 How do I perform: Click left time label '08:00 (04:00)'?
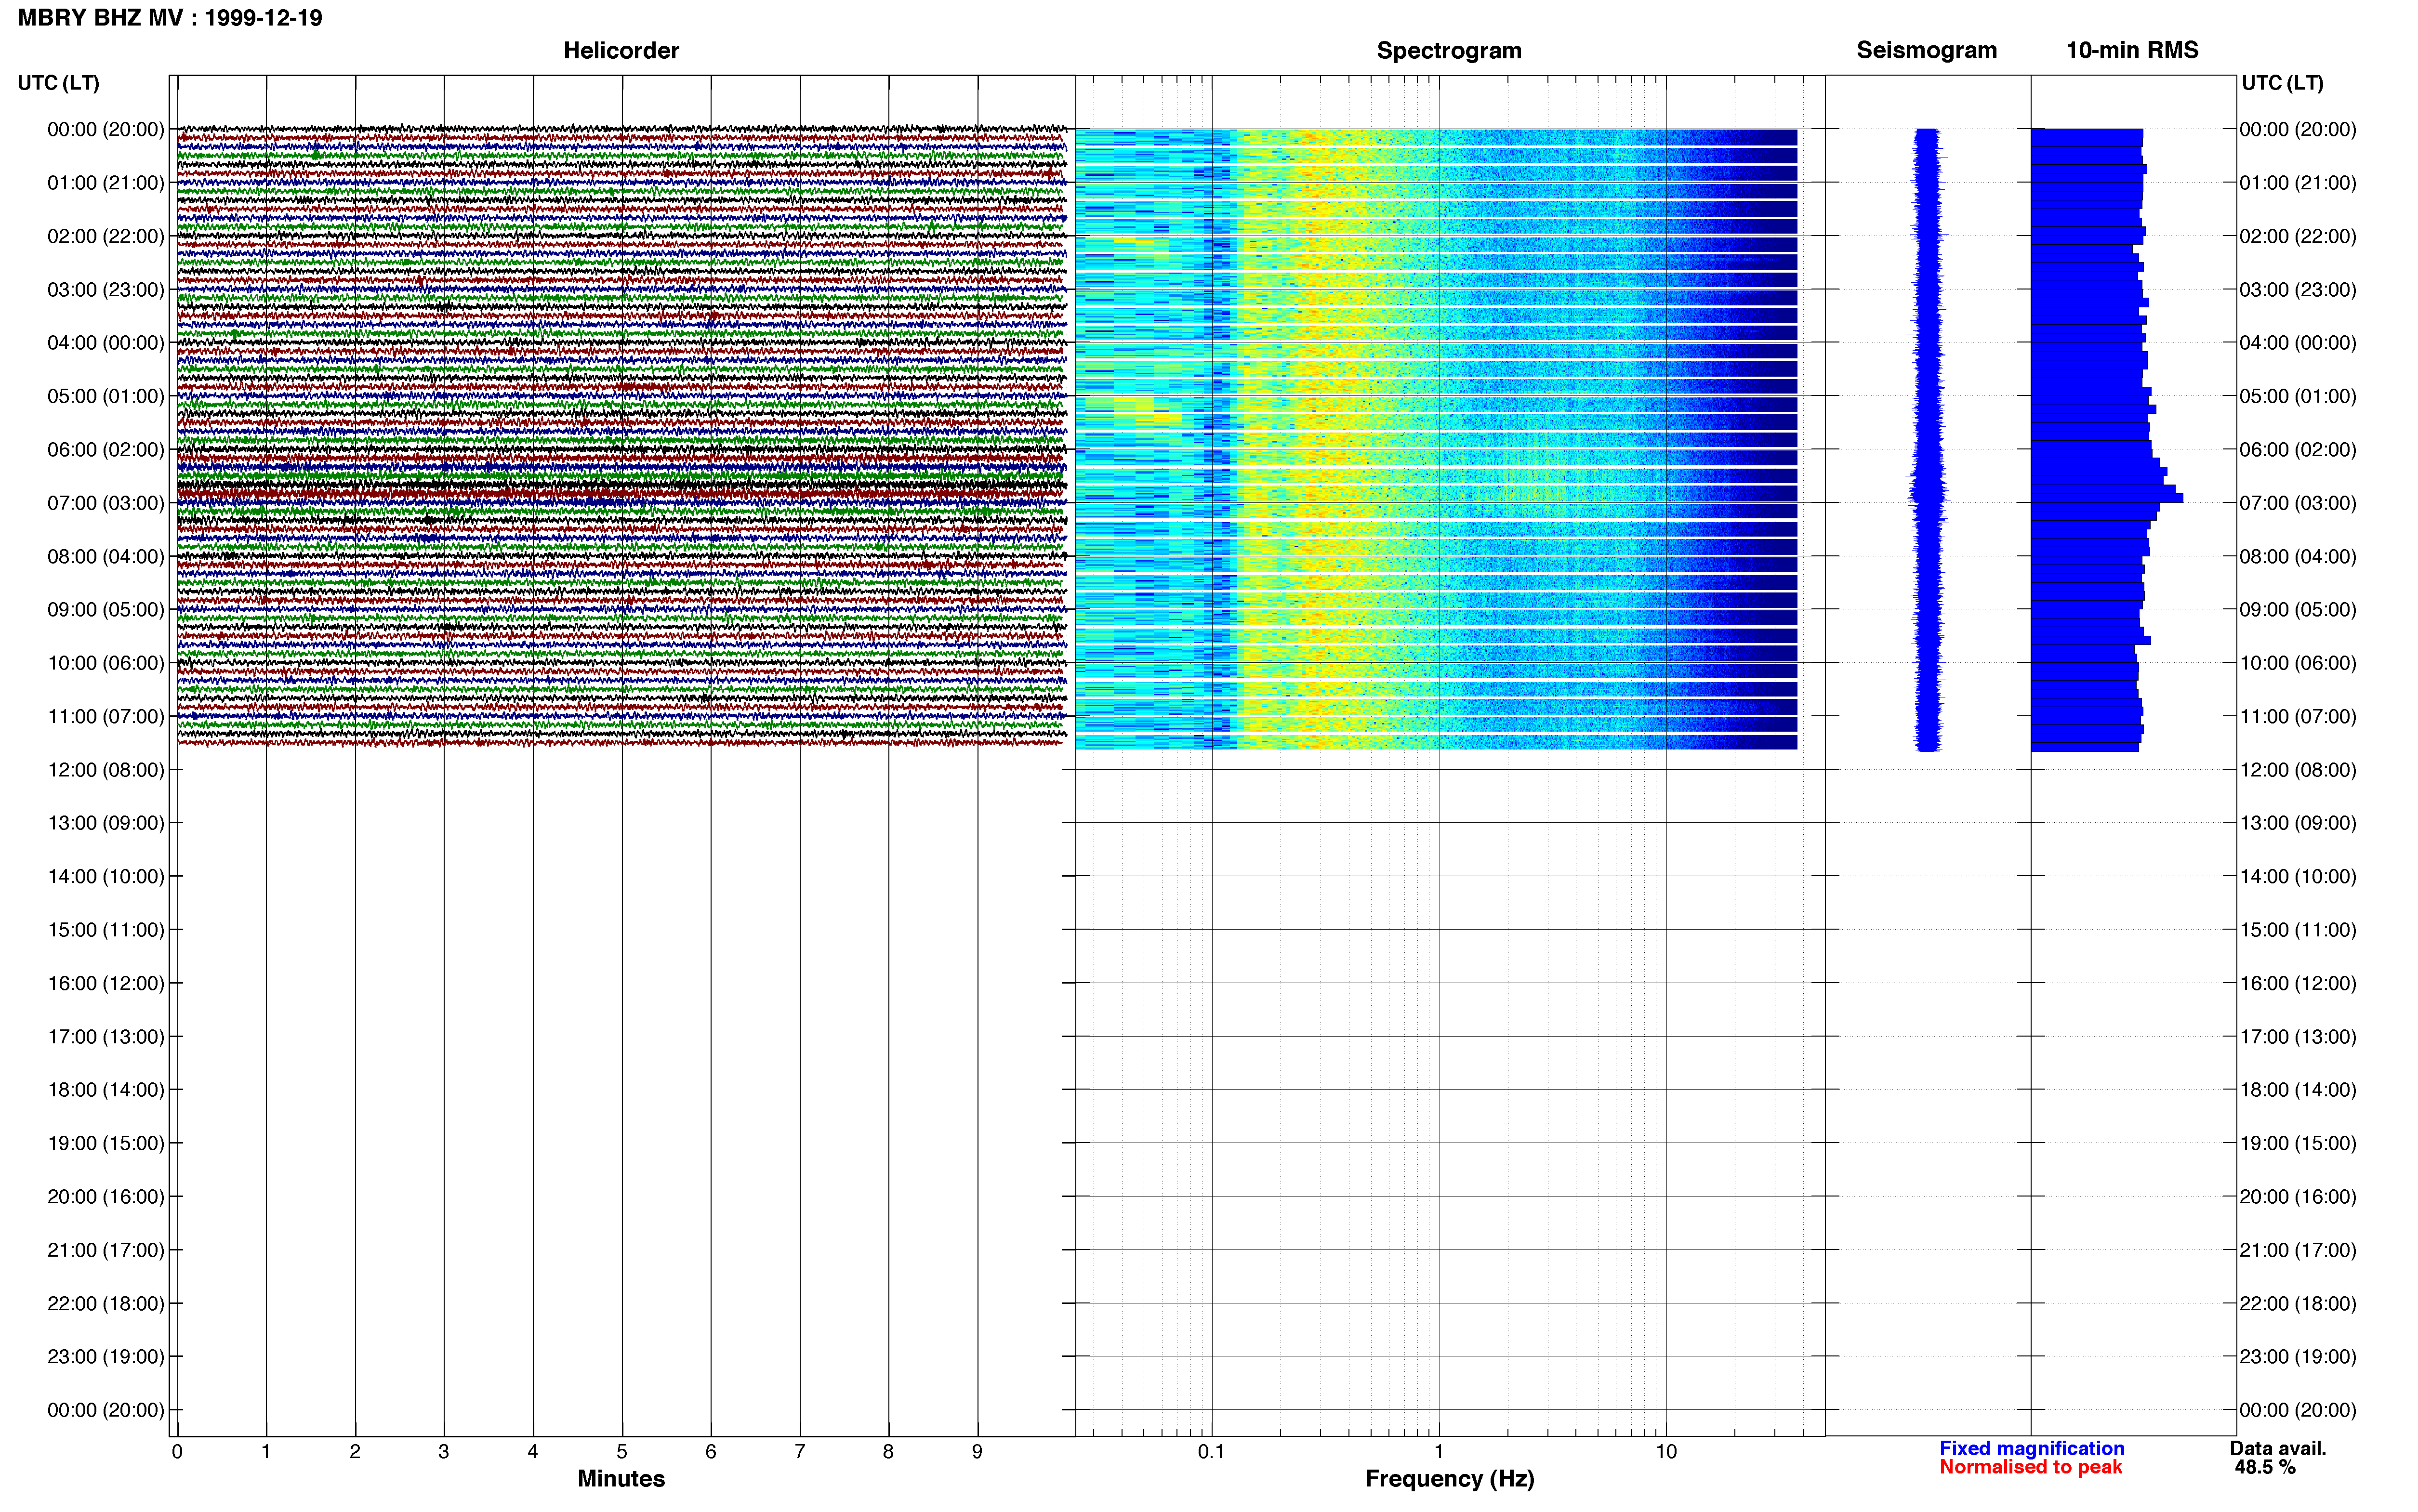pyautogui.click(x=106, y=556)
